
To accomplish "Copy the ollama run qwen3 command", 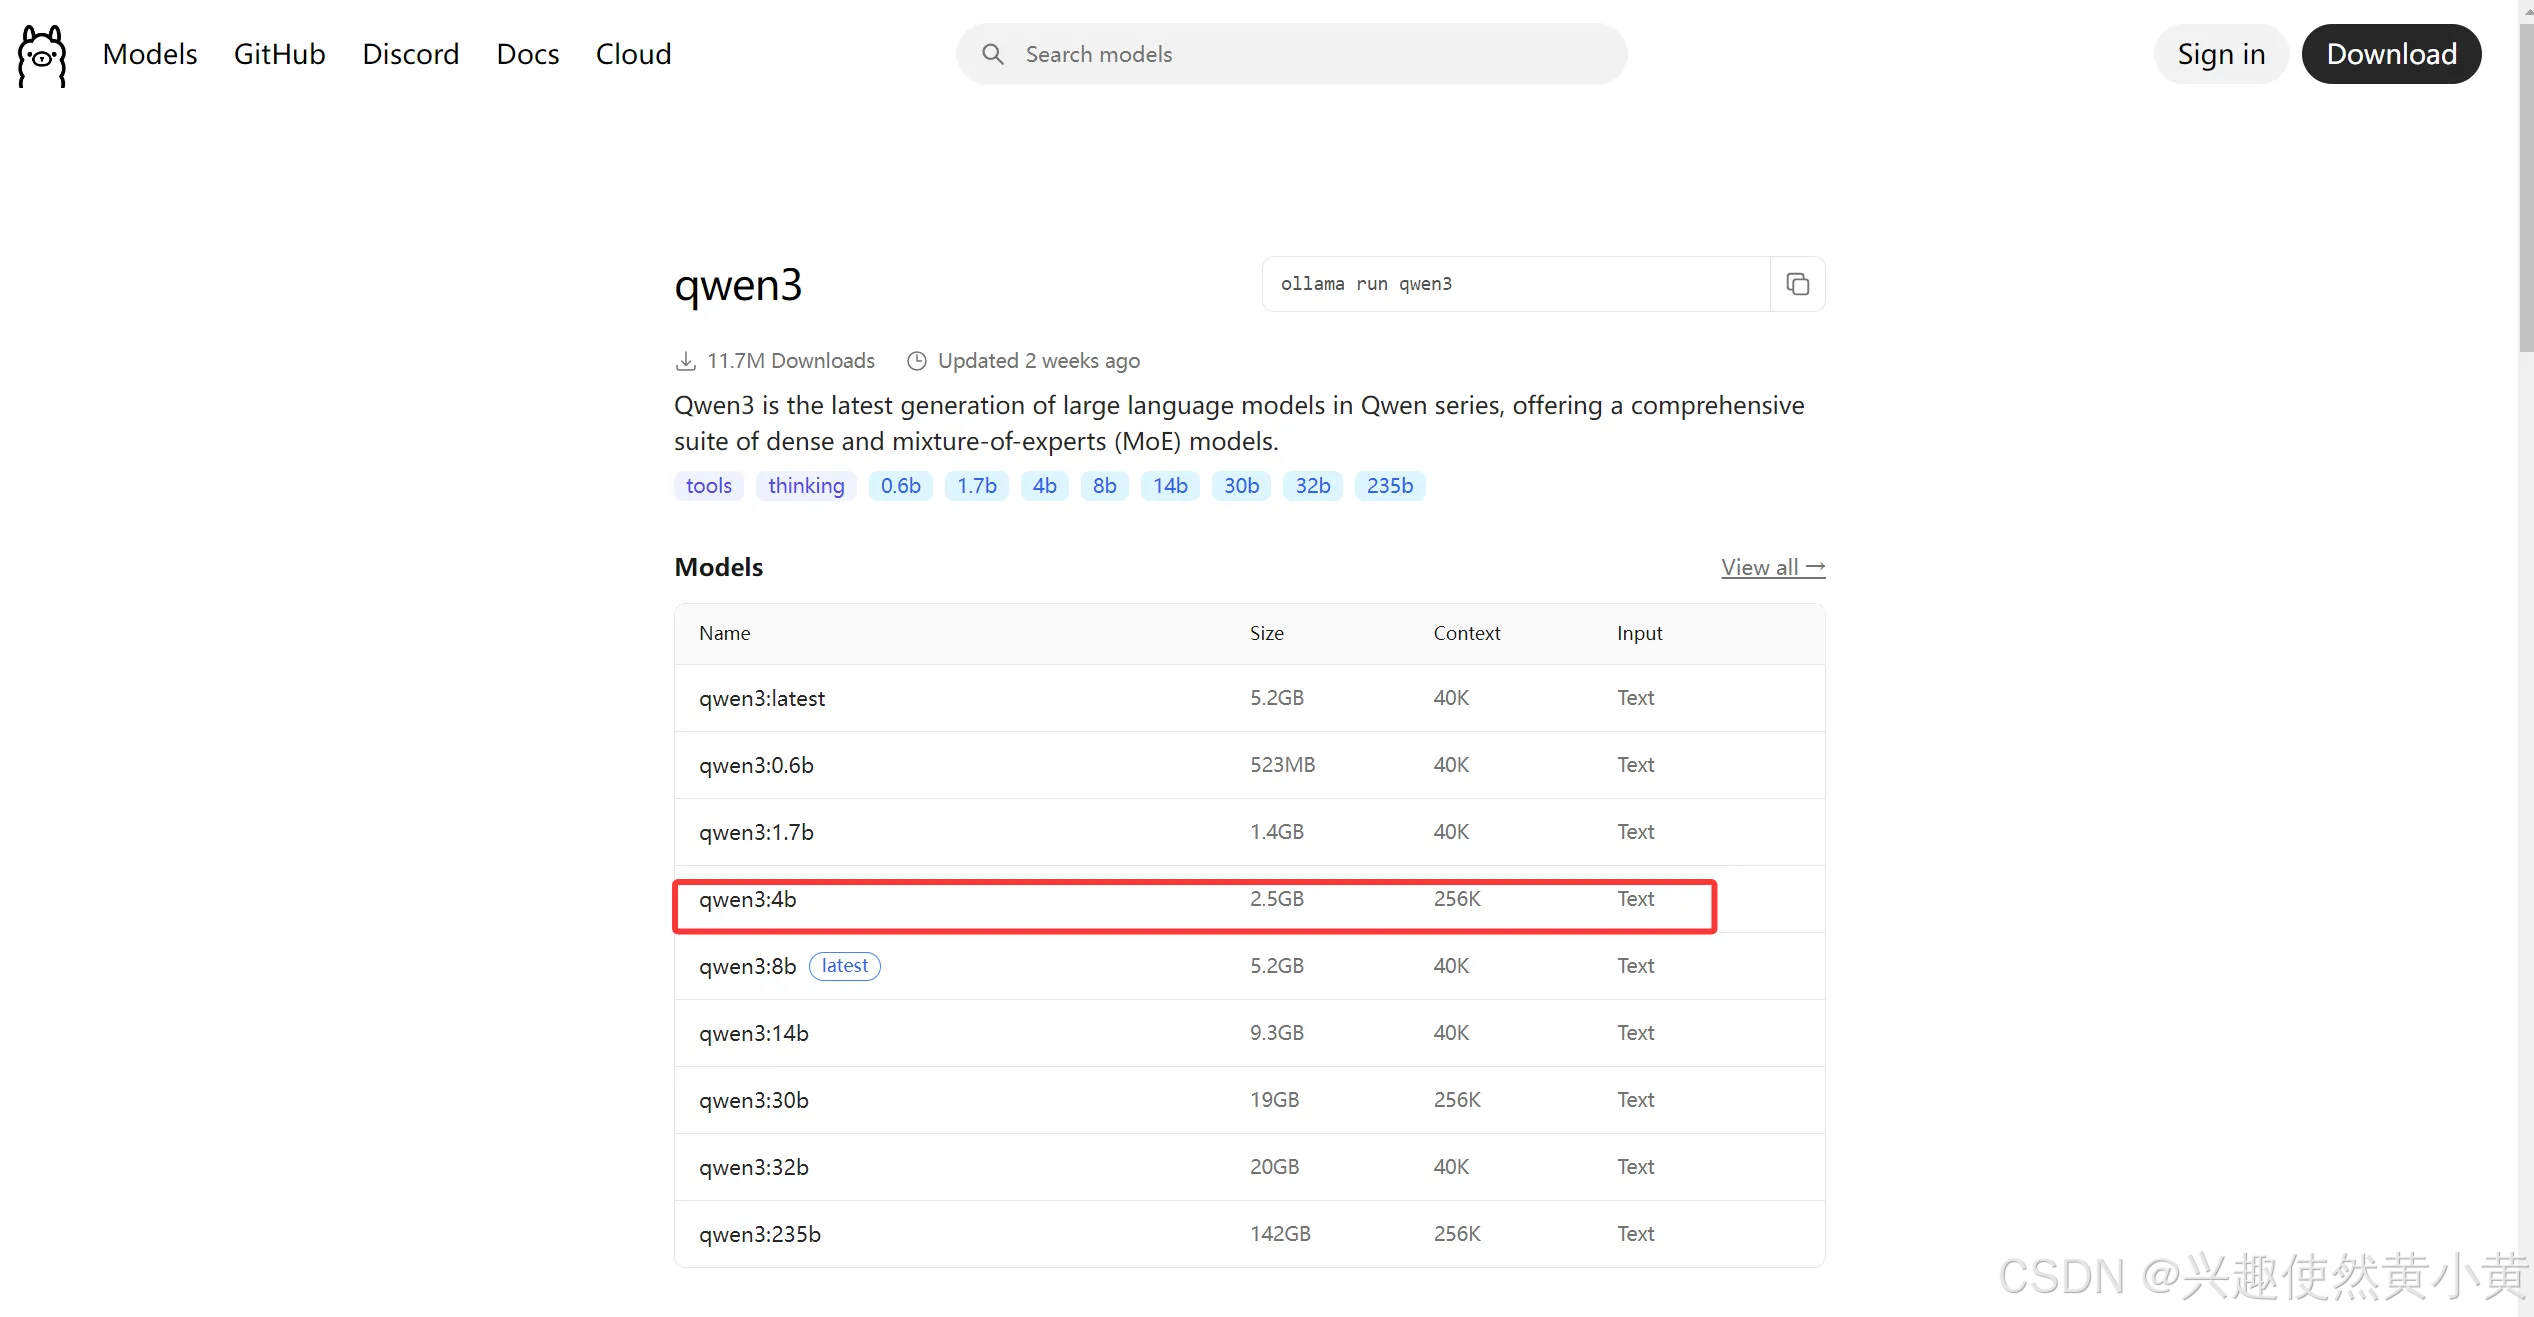I will click(x=1797, y=284).
